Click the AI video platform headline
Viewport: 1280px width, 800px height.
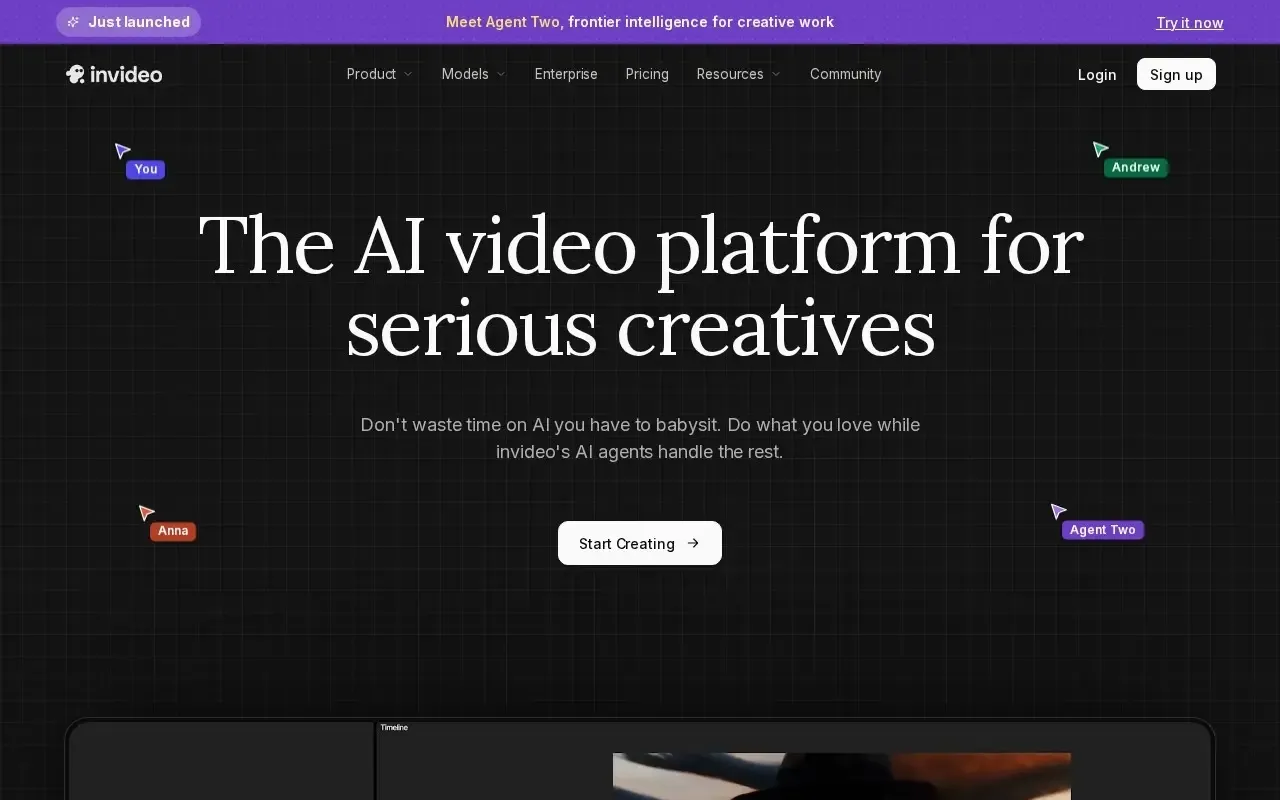click(640, 286)
